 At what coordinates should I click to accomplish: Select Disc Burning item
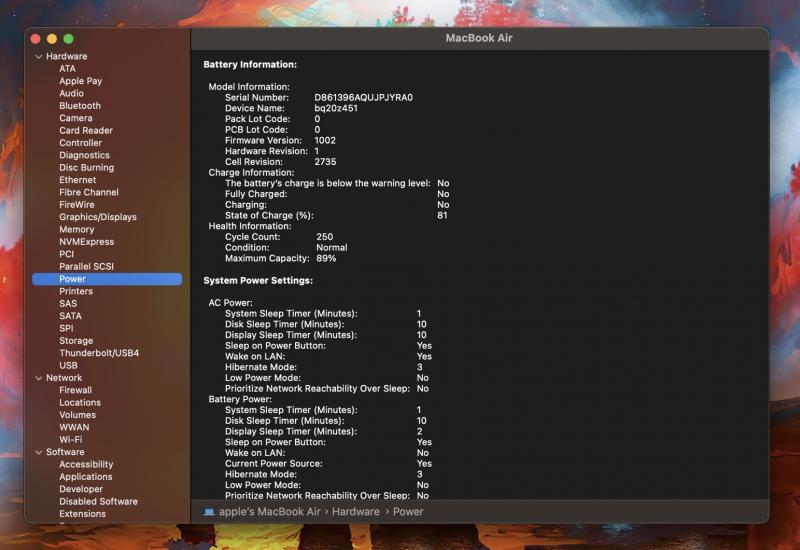pos(87,167)
